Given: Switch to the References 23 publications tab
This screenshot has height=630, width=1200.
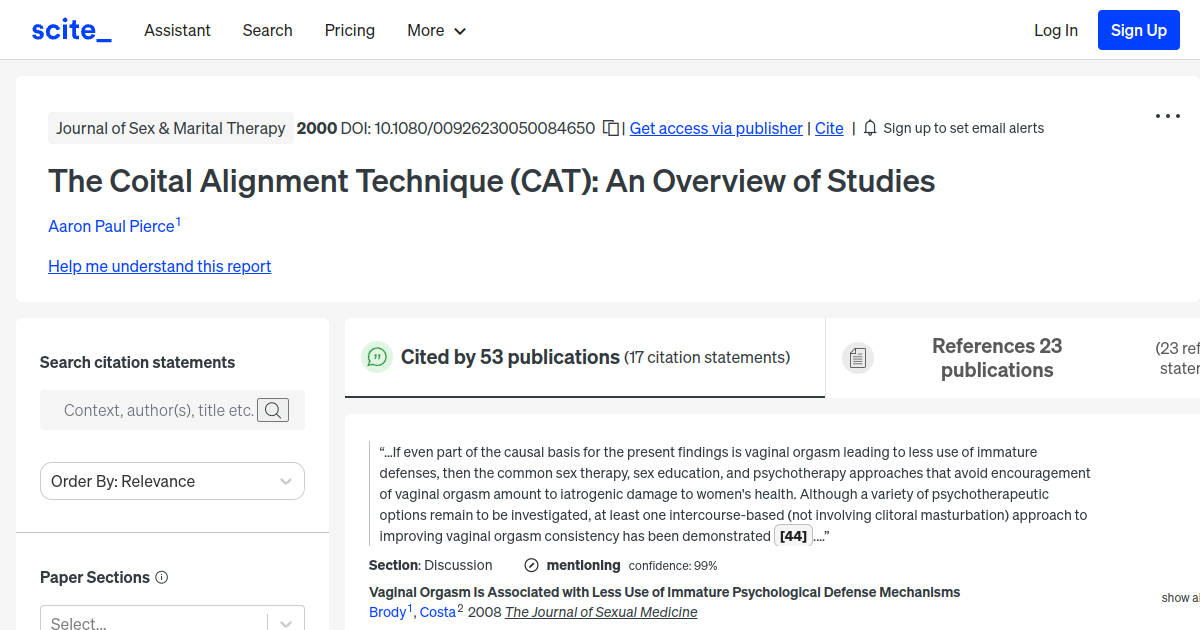Looking at the screenshot, I should pos(997,357).
